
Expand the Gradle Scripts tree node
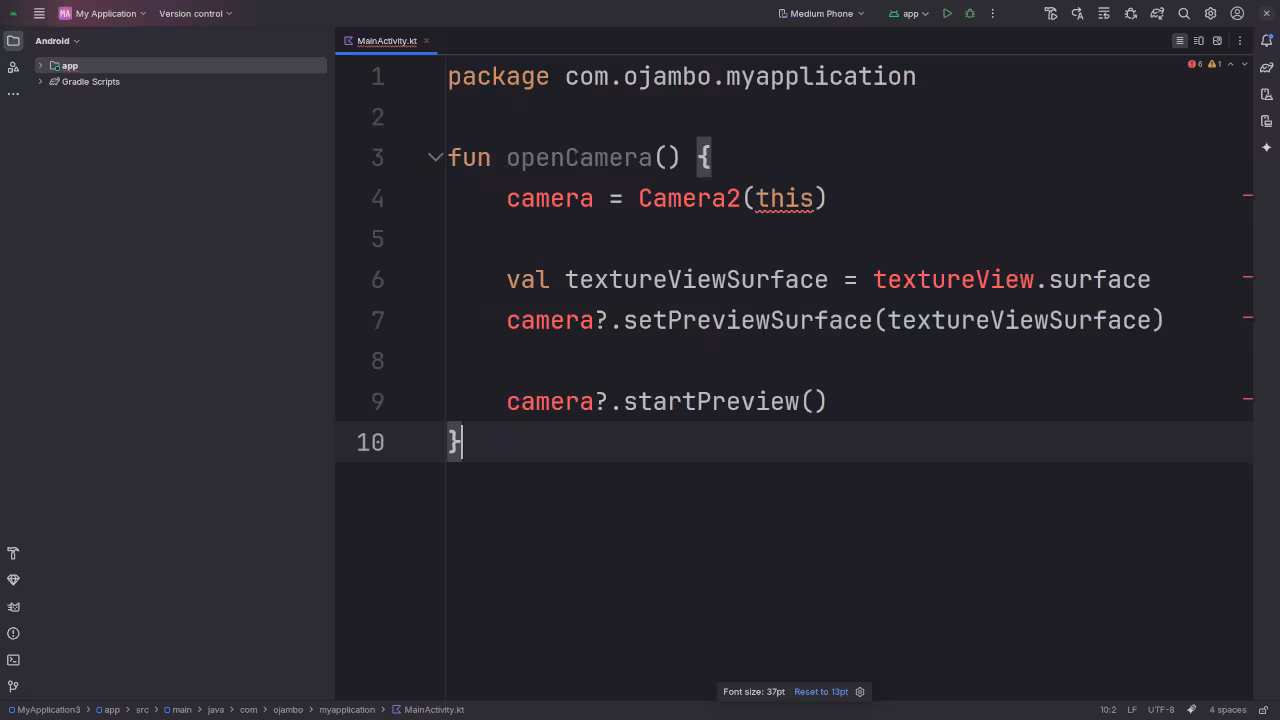point(40,82)
